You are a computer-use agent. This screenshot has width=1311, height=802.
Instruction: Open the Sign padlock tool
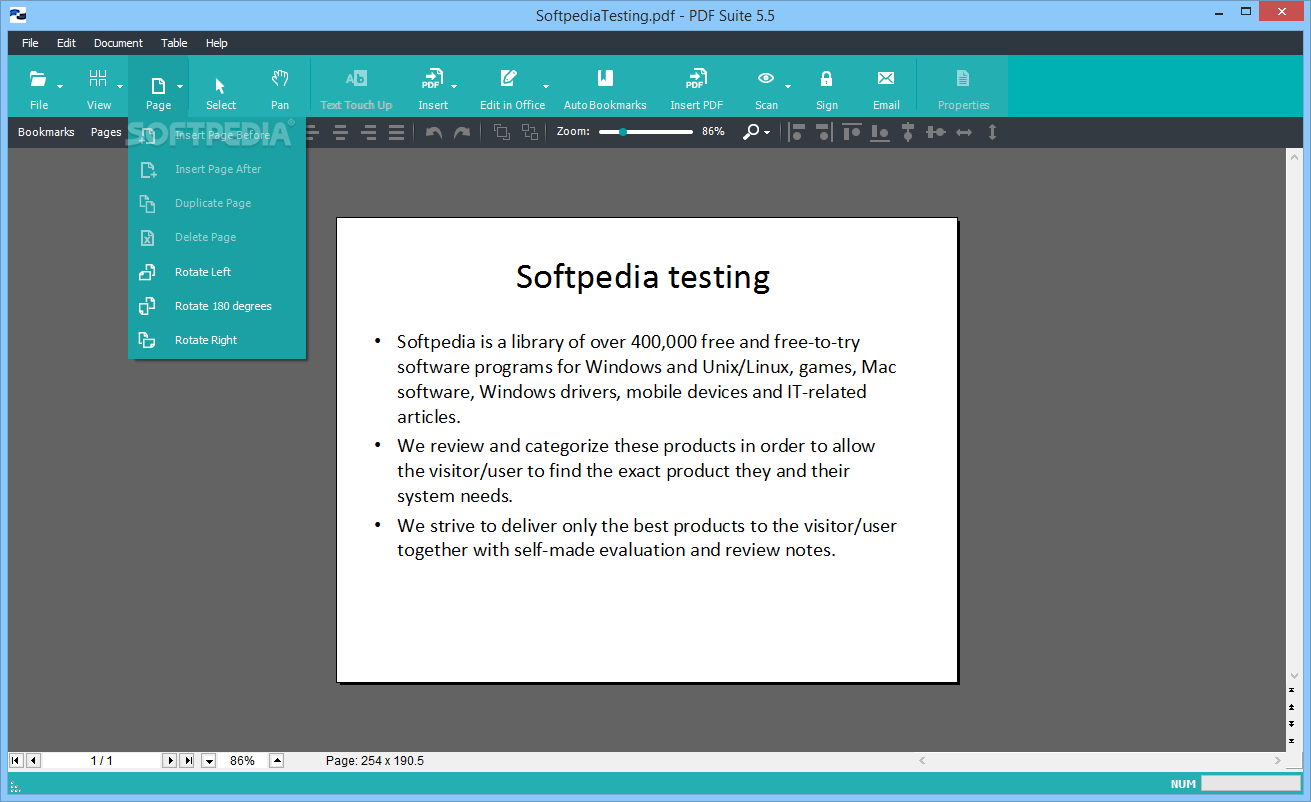(x=826, y=88)
